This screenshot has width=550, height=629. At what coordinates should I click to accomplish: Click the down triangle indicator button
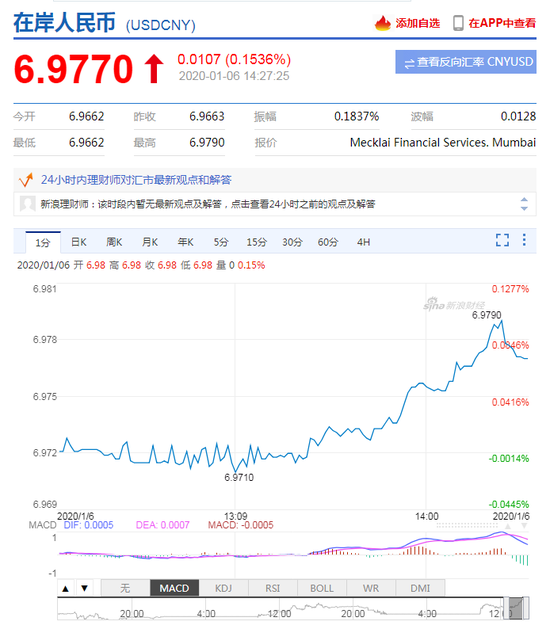pos(84,588)
